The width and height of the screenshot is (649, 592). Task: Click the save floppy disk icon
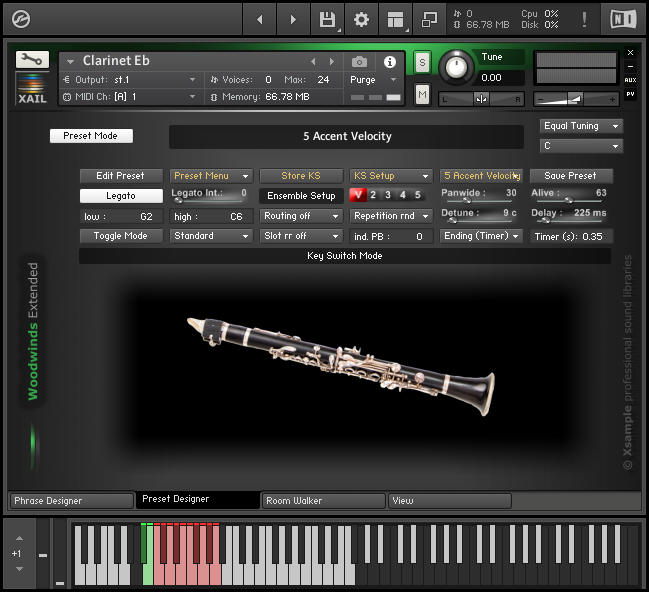pyautogui.click(x=327, y=19)
